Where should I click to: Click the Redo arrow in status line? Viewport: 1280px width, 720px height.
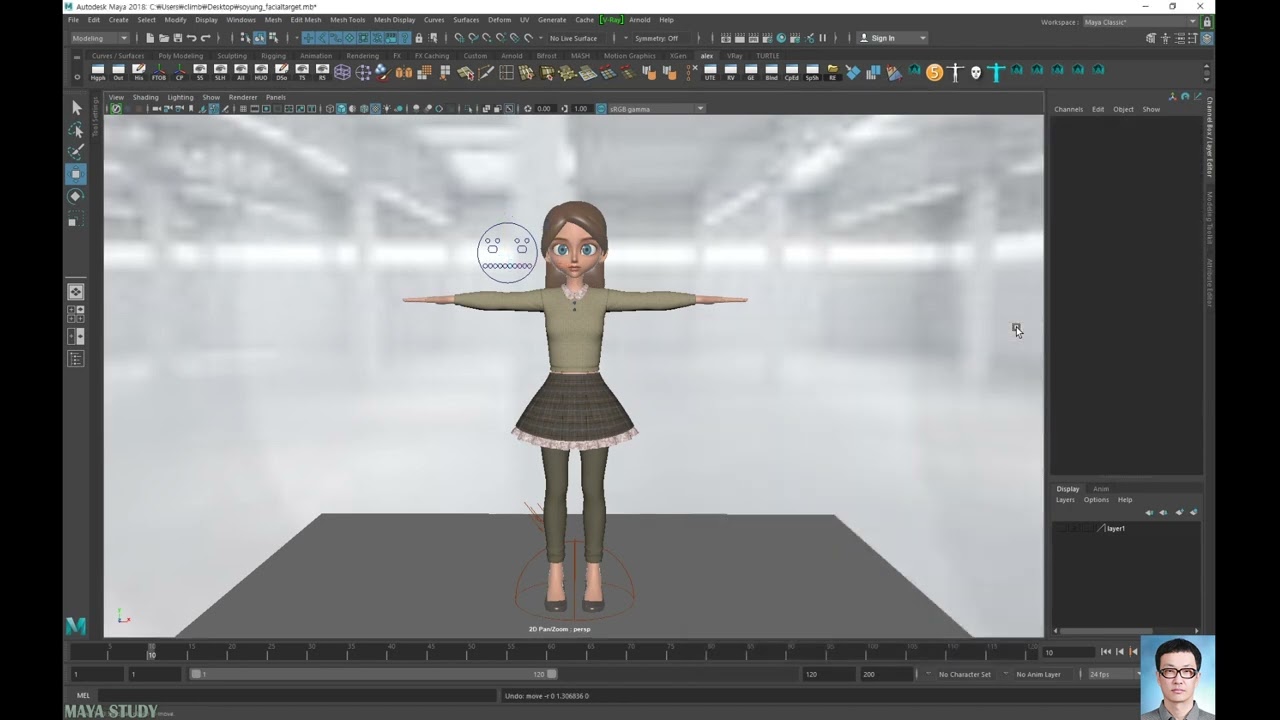coord(205,38)
